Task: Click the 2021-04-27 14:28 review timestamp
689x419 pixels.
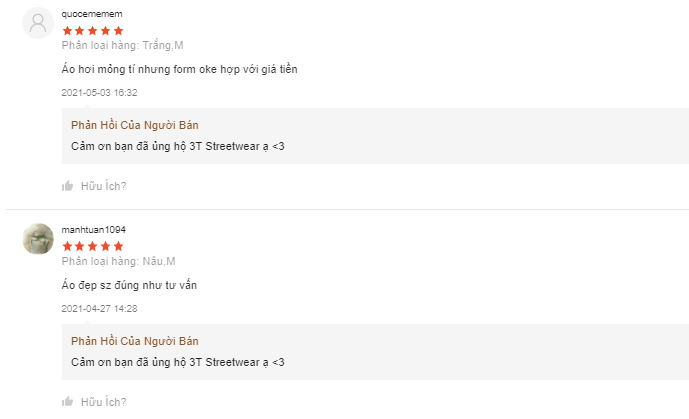Action: [99, 308]
